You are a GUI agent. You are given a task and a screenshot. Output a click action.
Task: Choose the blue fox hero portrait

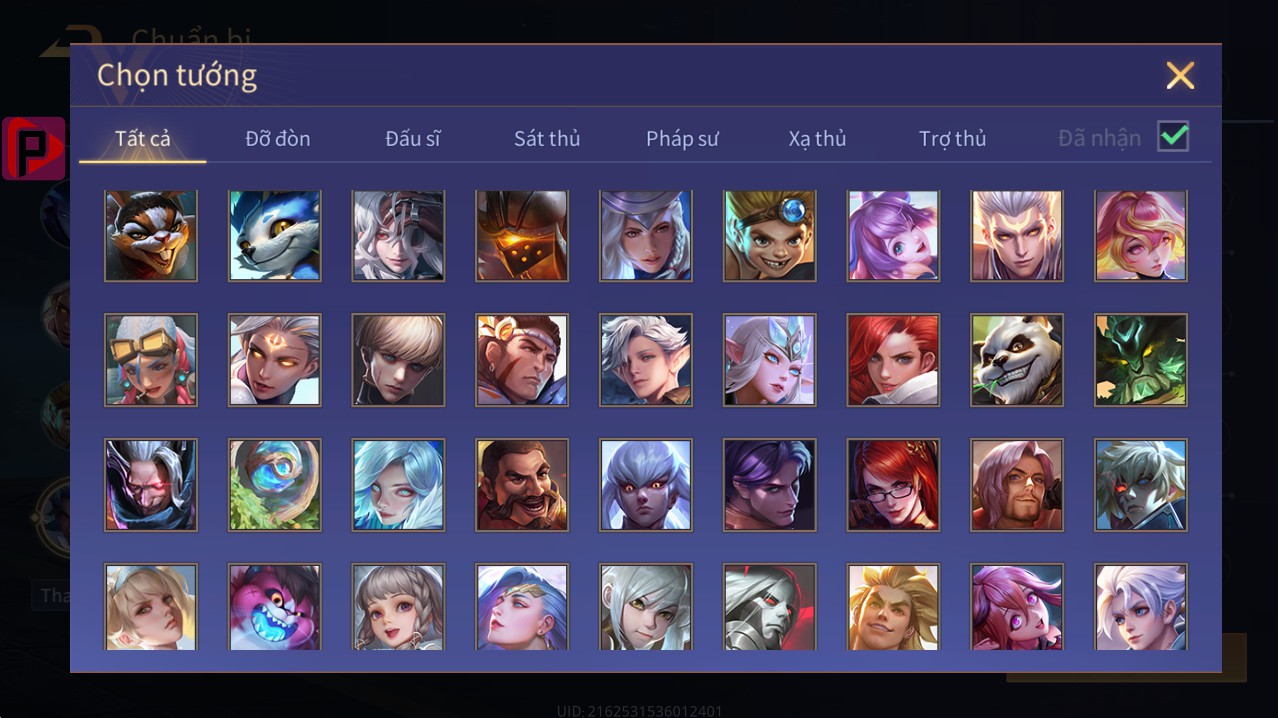[x=275, y=236]
